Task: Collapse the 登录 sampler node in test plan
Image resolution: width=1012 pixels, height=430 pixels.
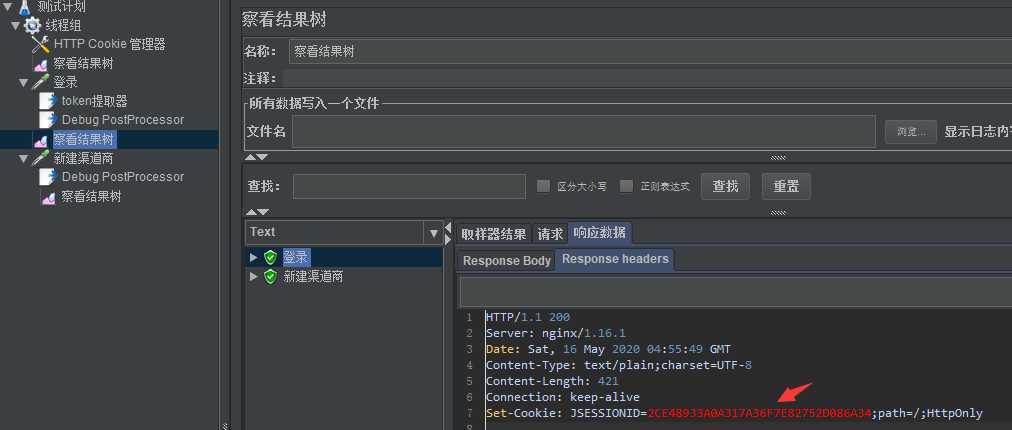Action: point(24,83)
